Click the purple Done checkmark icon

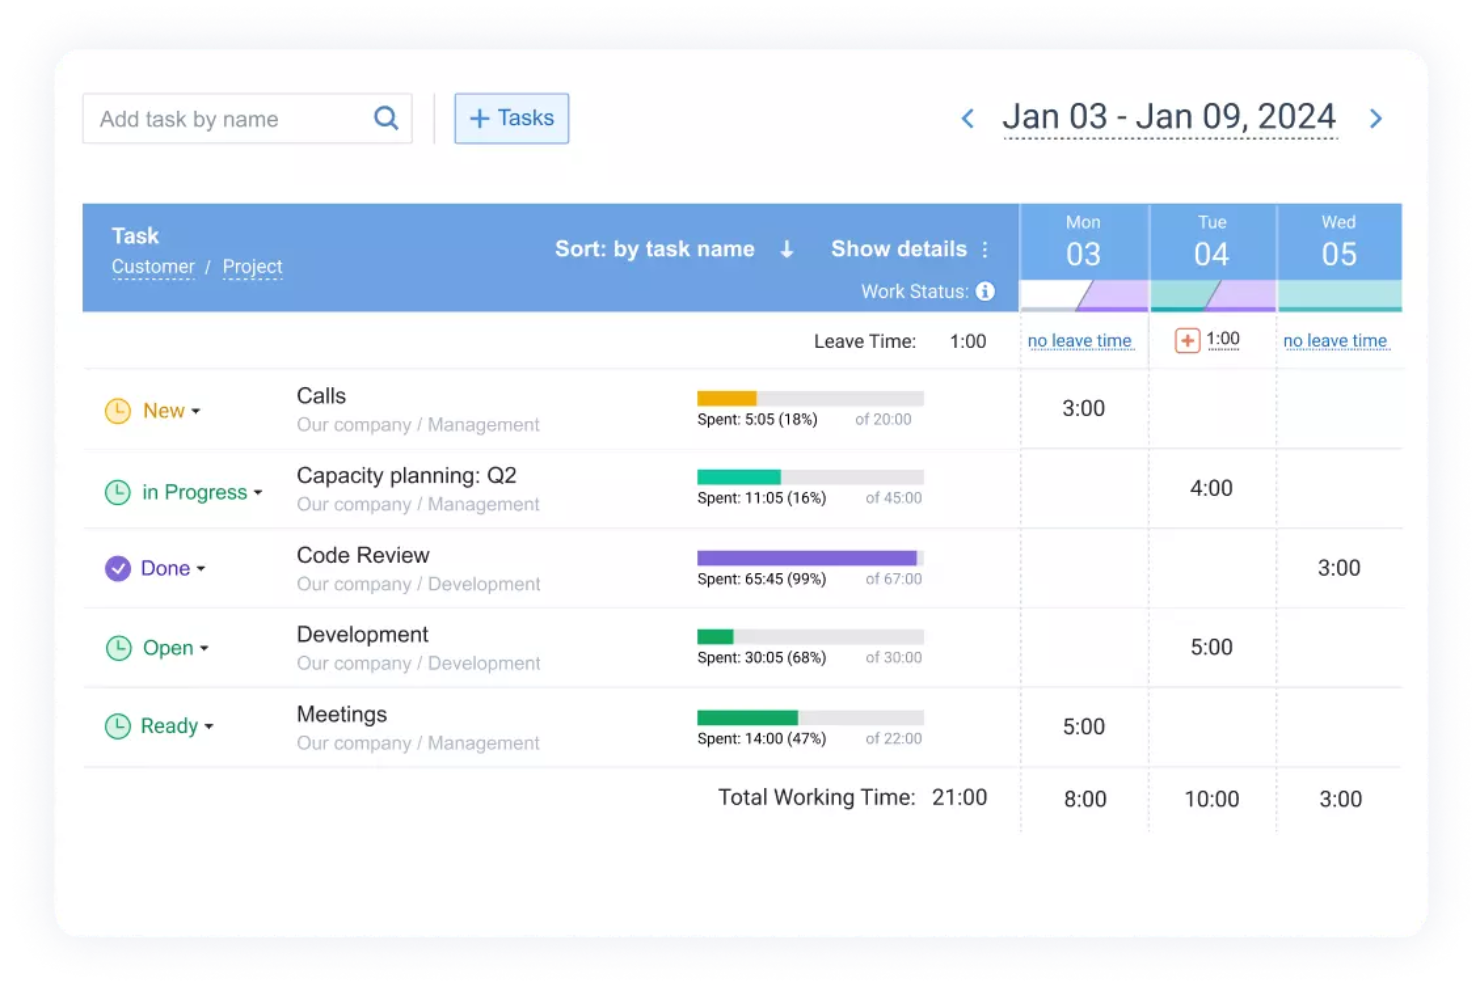coord(117,568)
